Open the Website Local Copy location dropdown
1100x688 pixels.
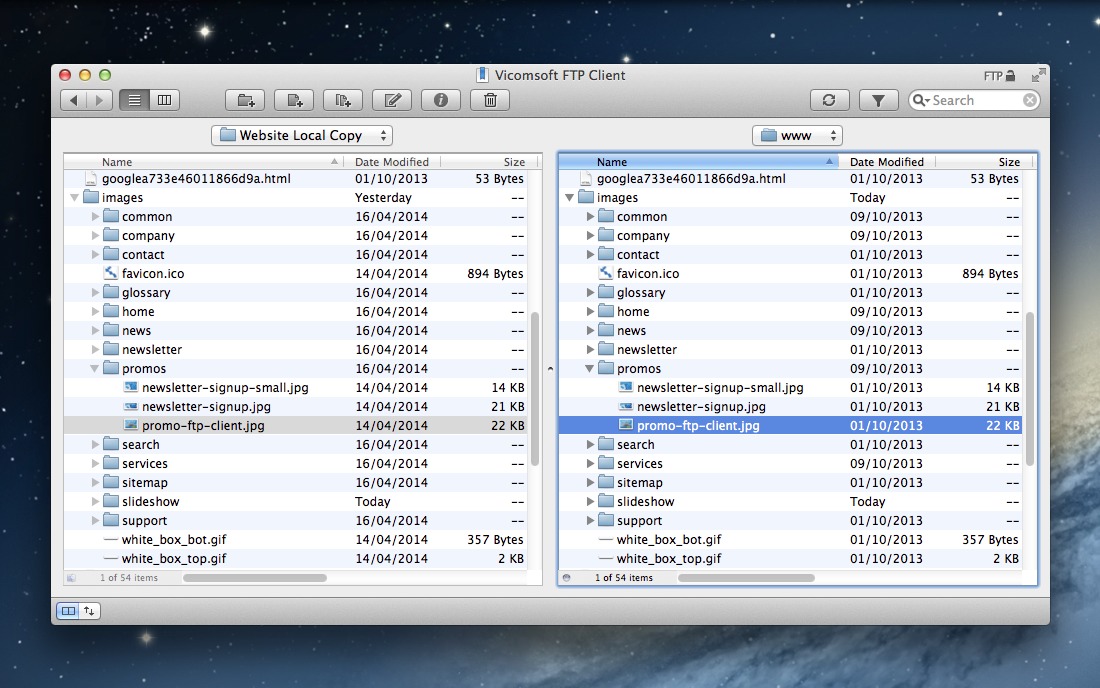[302, 135]
